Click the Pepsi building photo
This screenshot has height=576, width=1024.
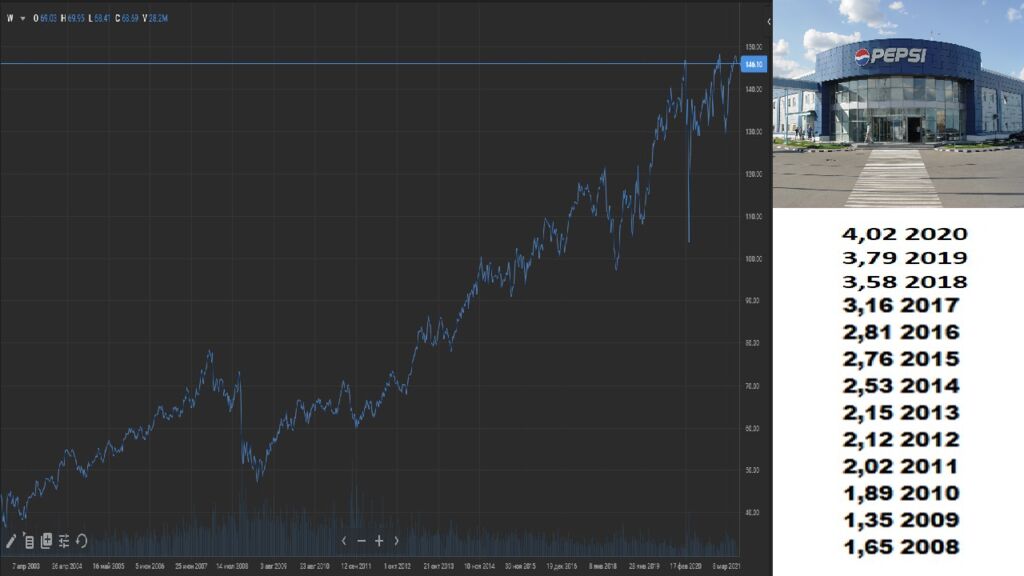(x=897, y=103)
